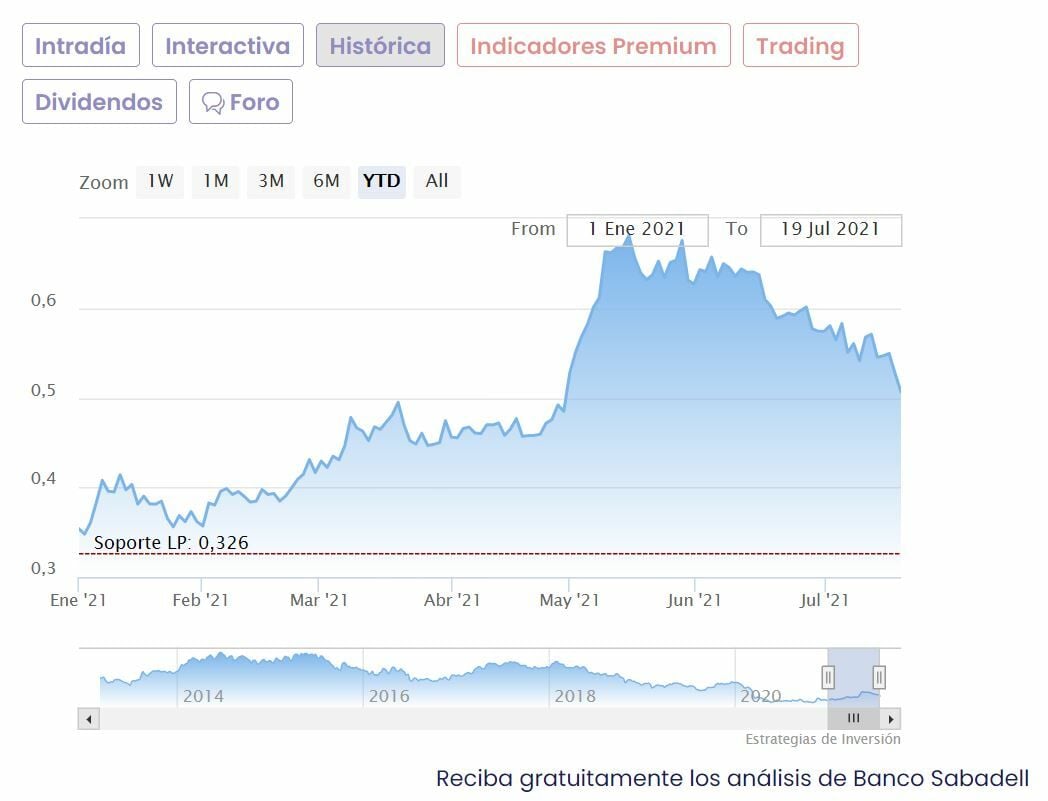Show the full history with All
The height and width of the screenshot is (801, 1048).
(437, 181)
